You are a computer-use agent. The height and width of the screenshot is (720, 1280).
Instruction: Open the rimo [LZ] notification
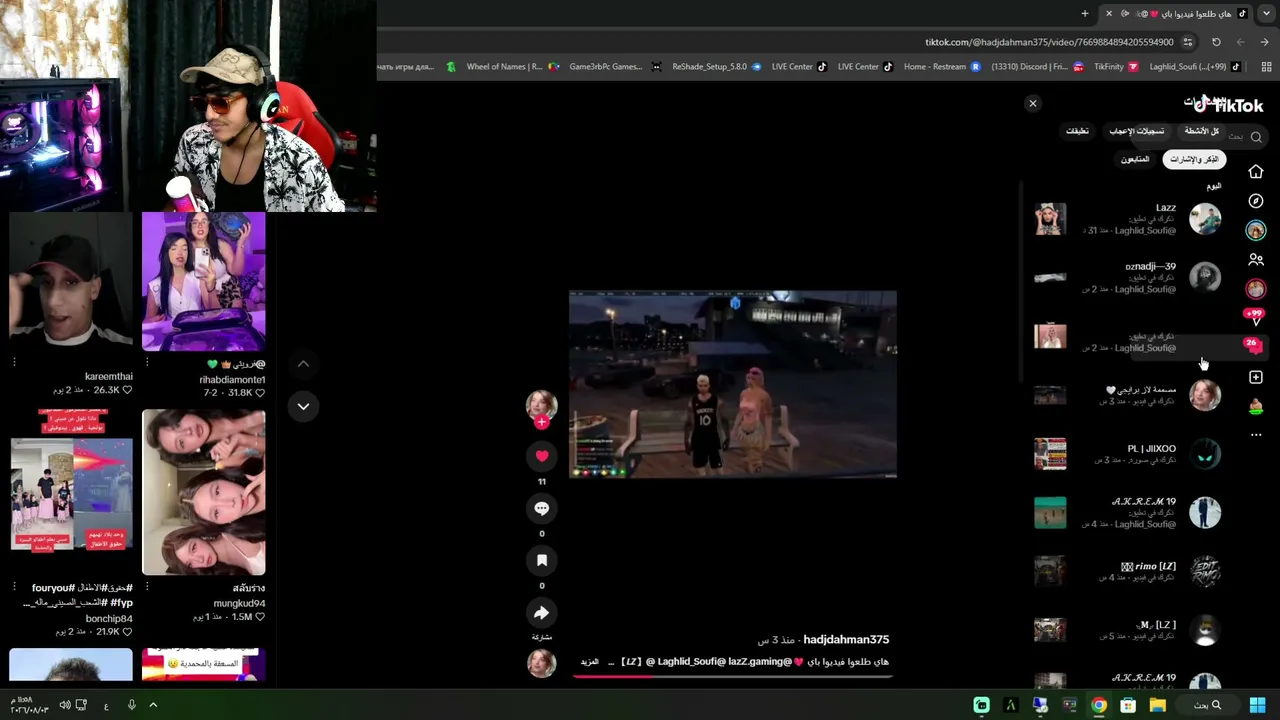1127,572
